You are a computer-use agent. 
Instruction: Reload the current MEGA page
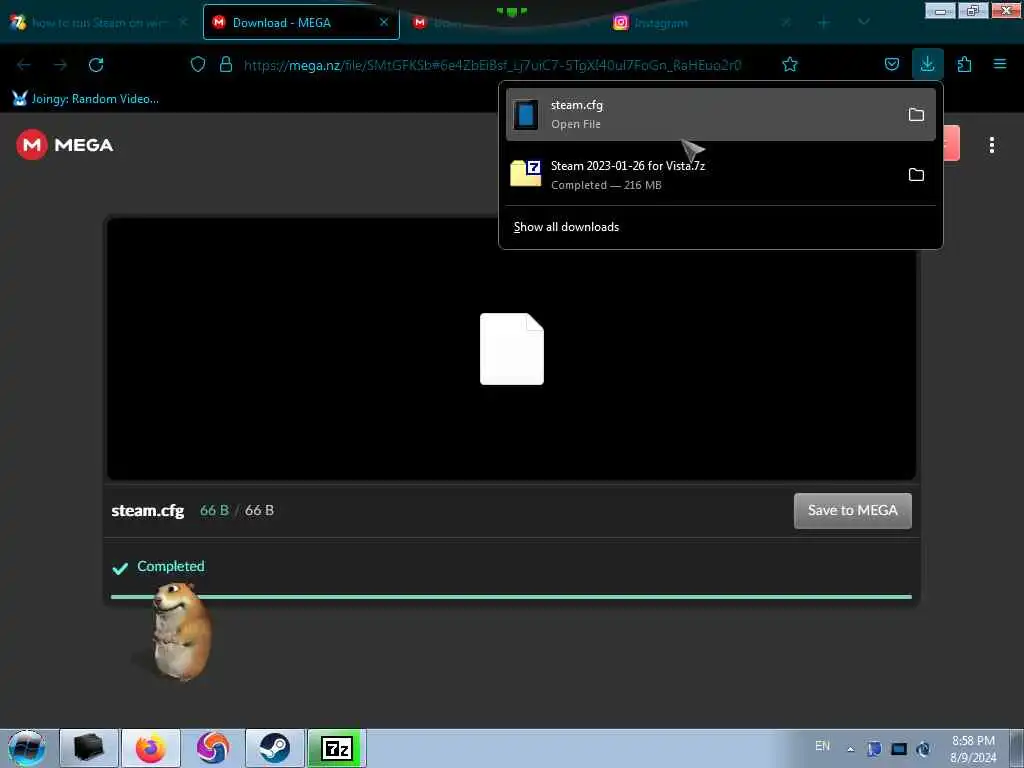(x=96, y=65)
